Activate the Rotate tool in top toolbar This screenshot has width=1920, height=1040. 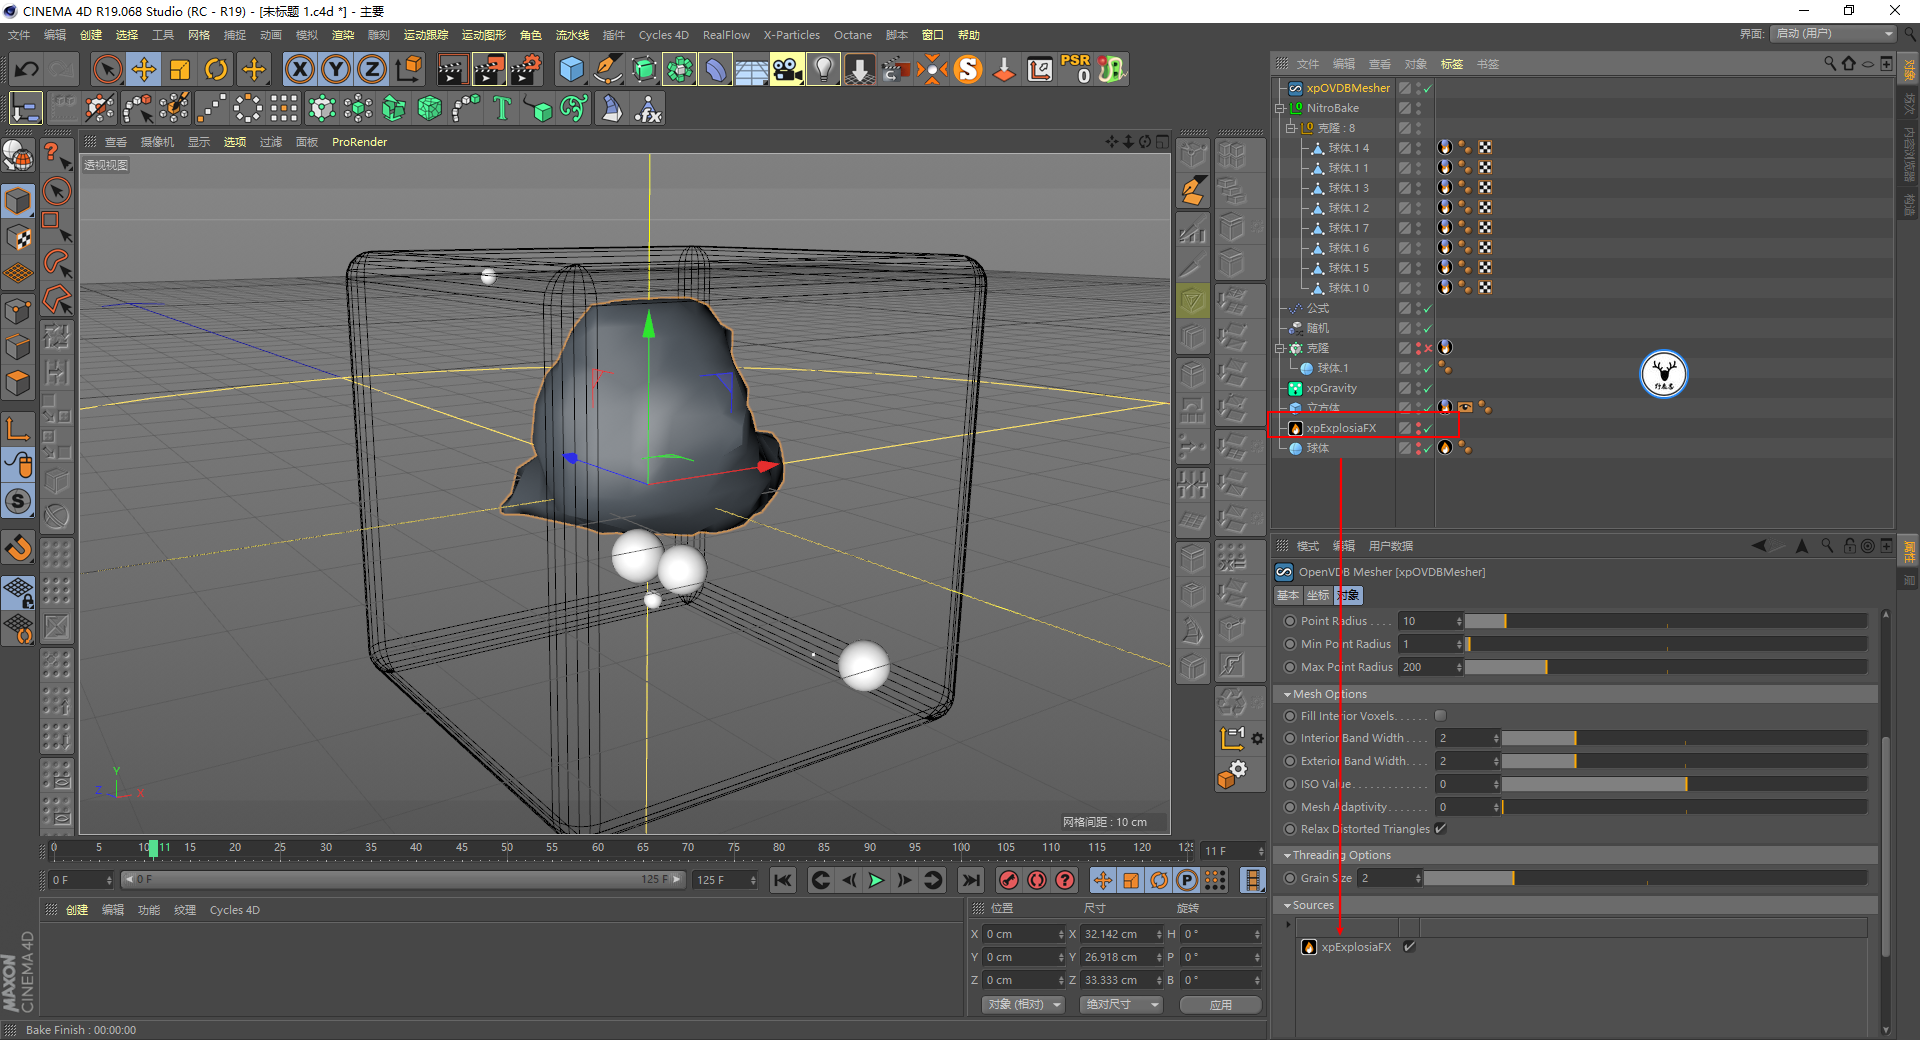click(216, 69)
